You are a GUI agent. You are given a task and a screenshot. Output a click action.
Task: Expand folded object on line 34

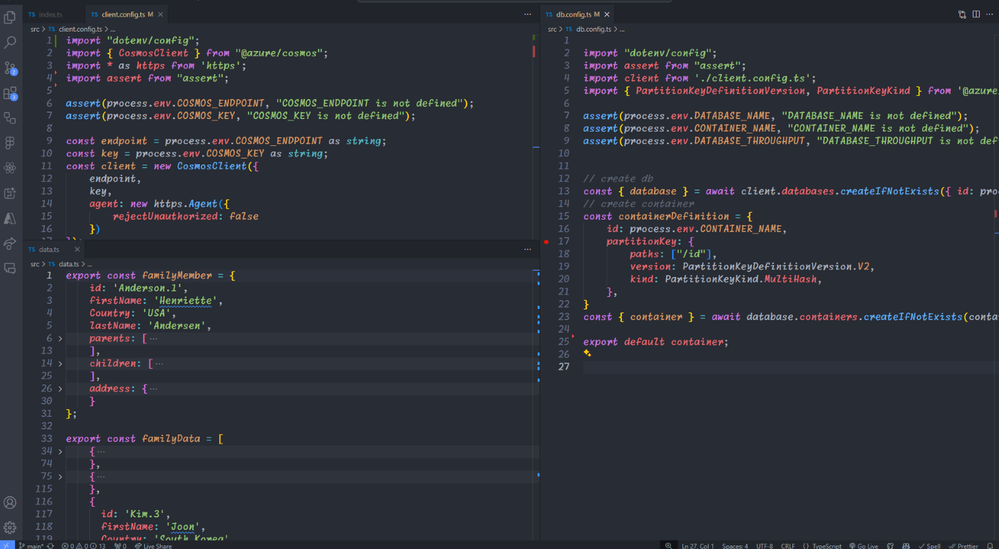pos(61,452)
